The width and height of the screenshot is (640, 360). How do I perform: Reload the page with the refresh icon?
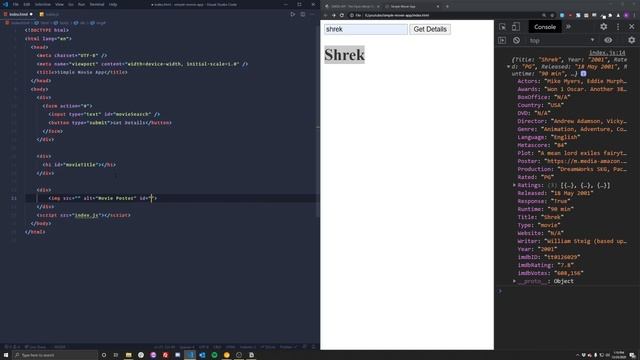click(x=342, y=16)
